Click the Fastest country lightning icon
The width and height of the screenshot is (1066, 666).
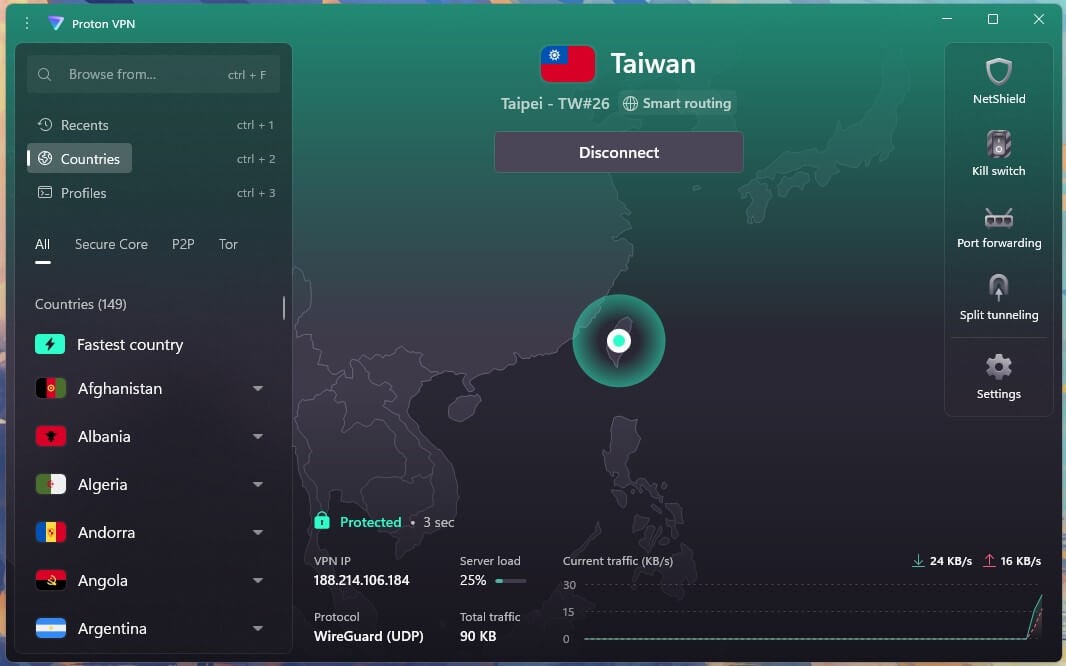pos(50,345)
